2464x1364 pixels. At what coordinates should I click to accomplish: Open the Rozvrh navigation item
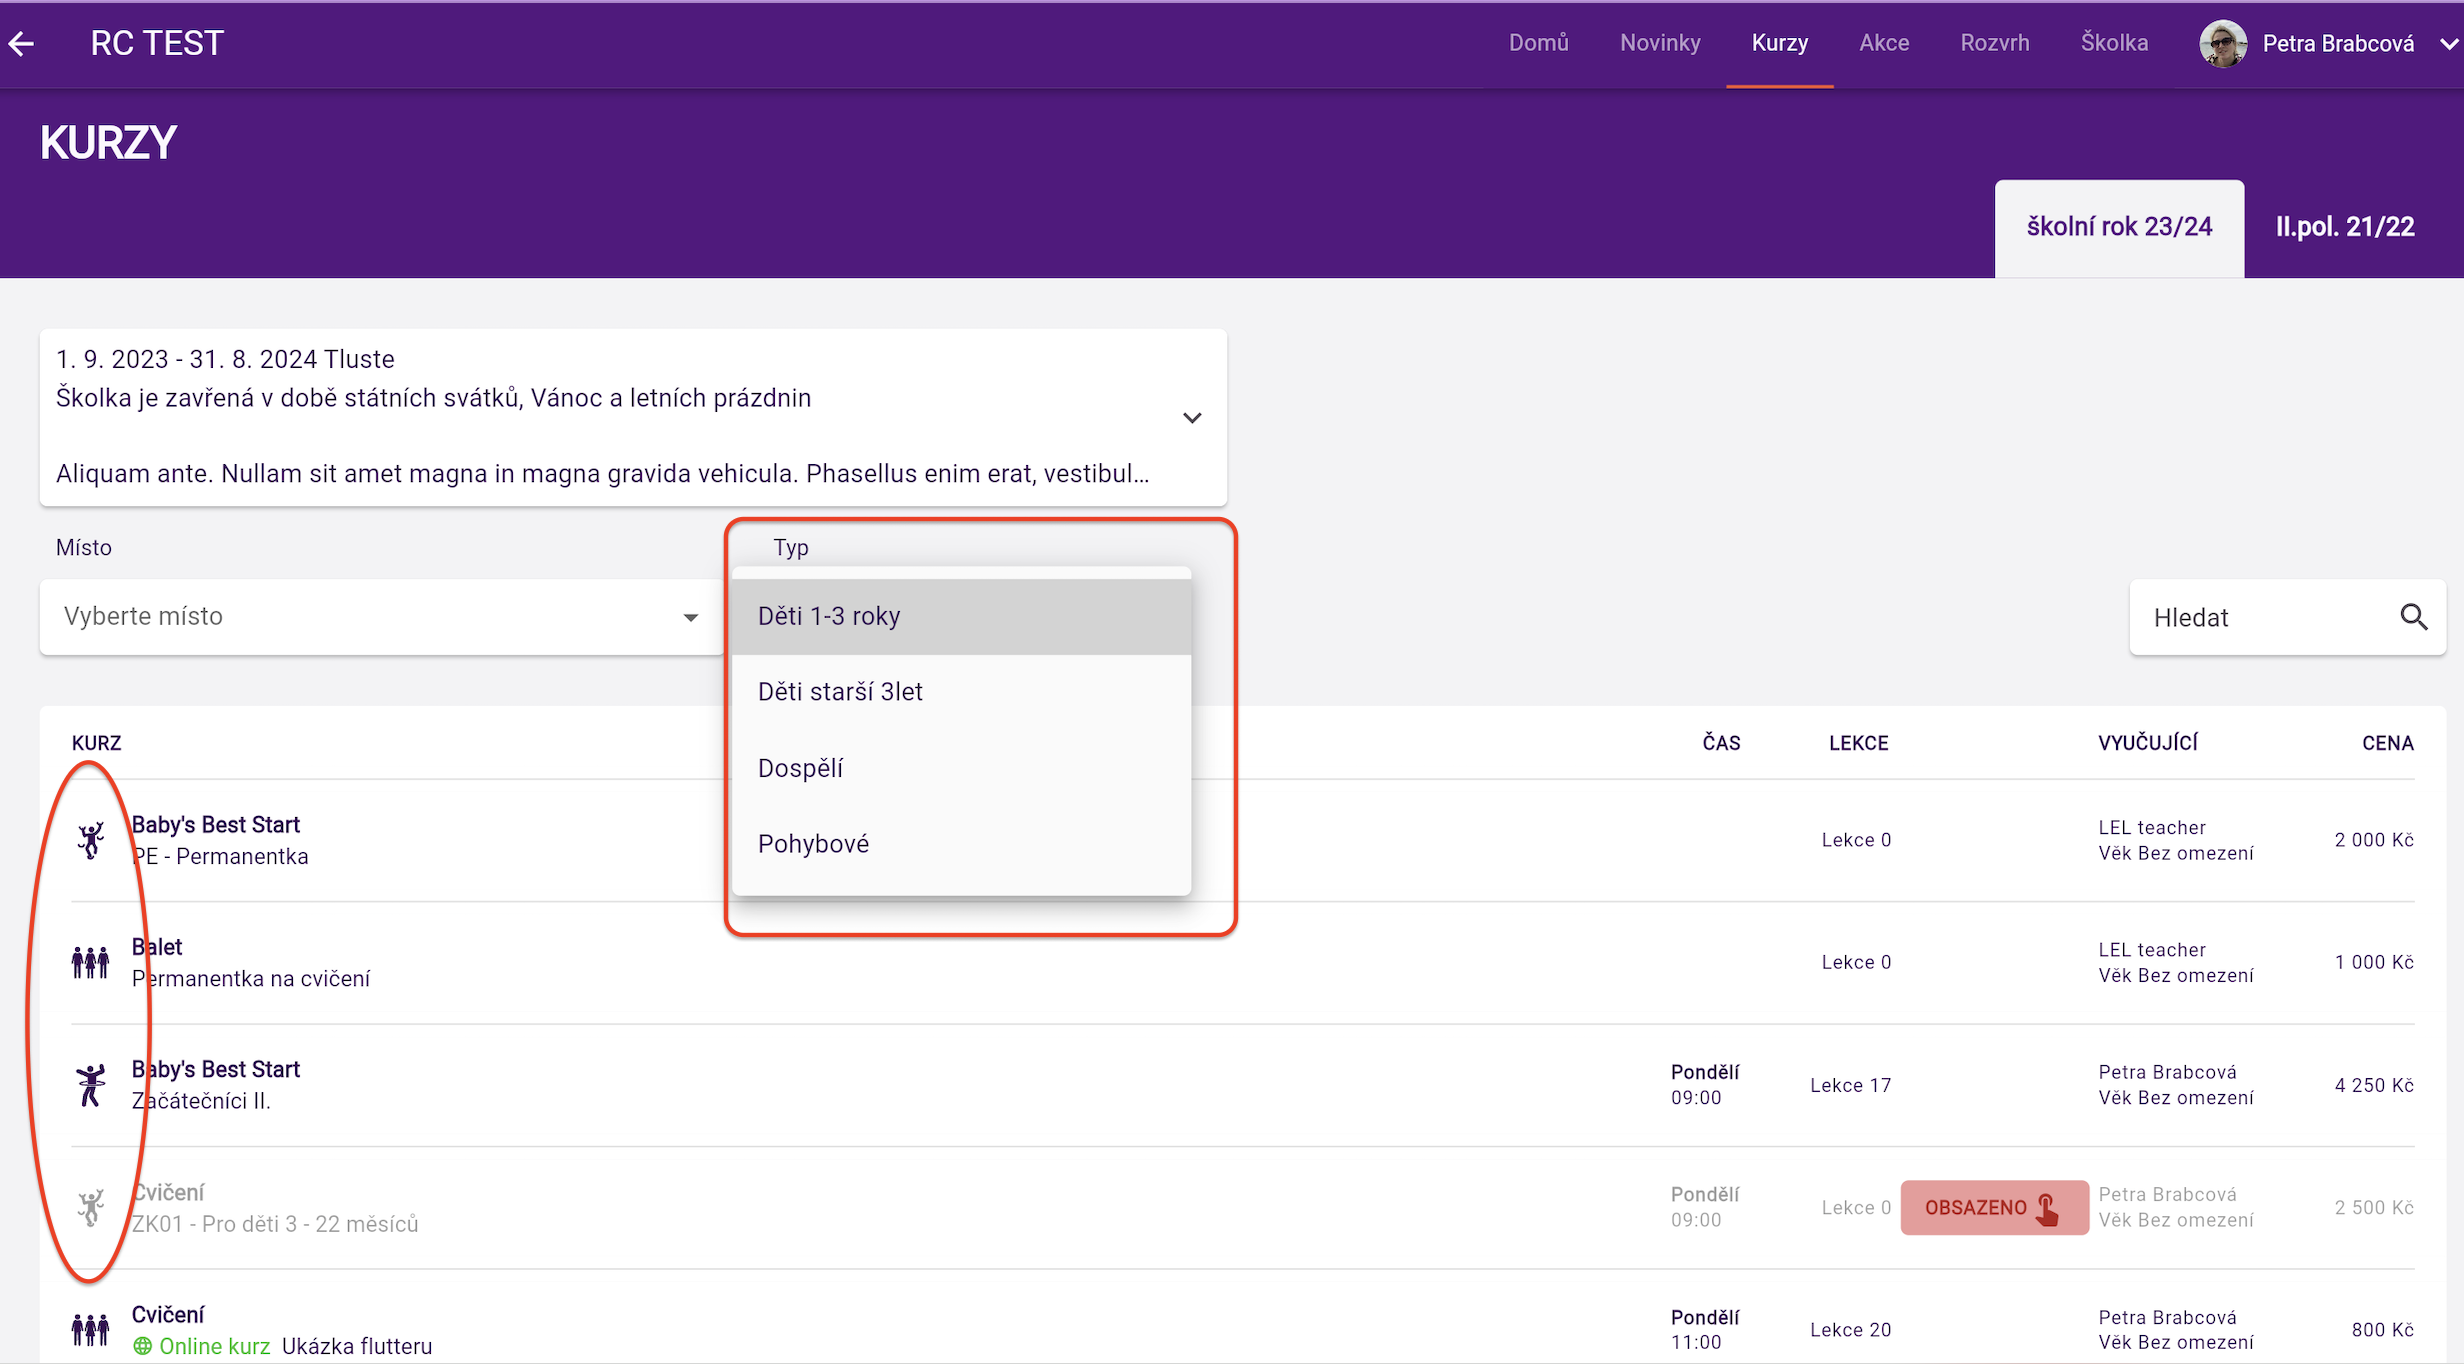1994,43
